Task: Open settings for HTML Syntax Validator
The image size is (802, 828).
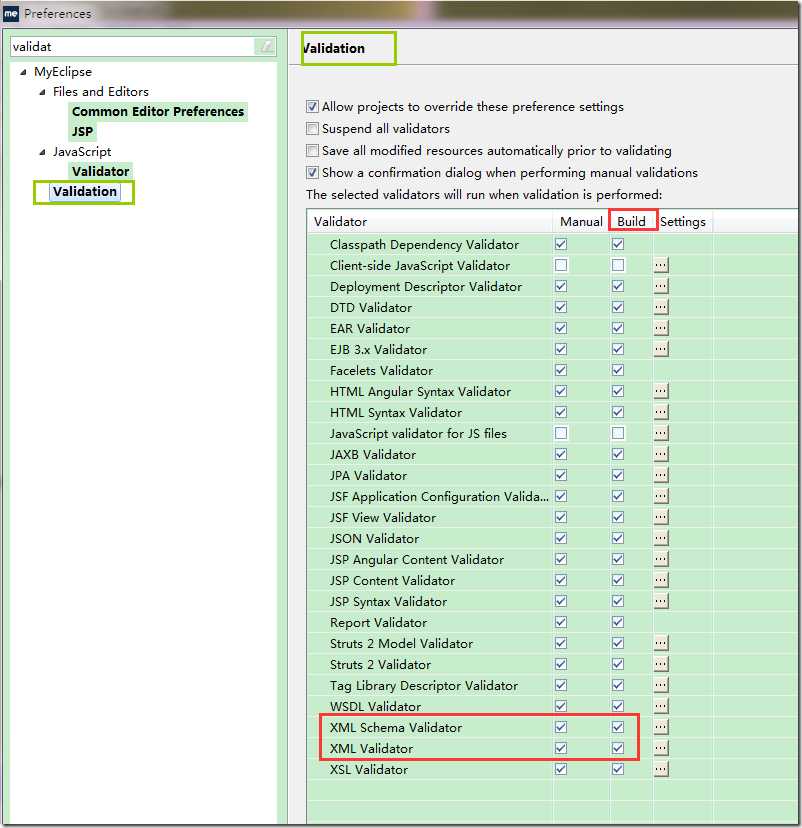Action: (661, 412)
